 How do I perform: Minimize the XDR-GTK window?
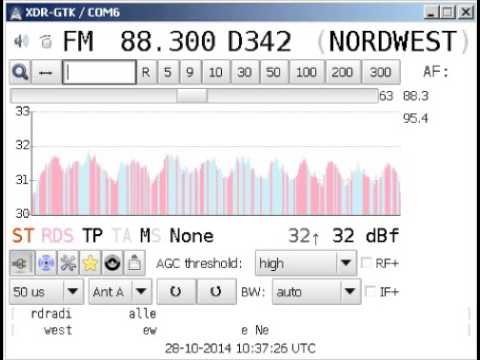pyautogui.click(x=431, y=13)
